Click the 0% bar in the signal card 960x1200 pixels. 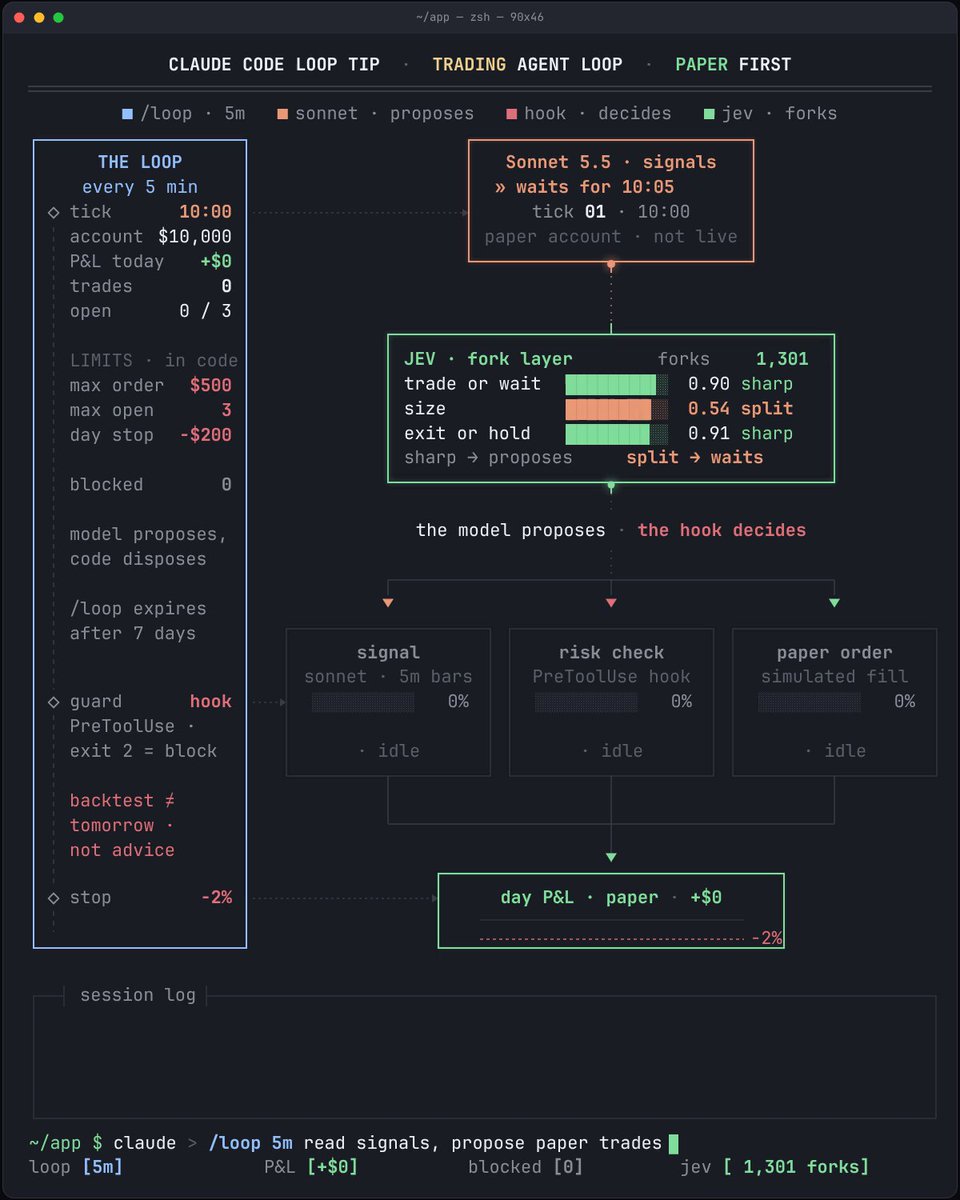[x=363, y=702]
